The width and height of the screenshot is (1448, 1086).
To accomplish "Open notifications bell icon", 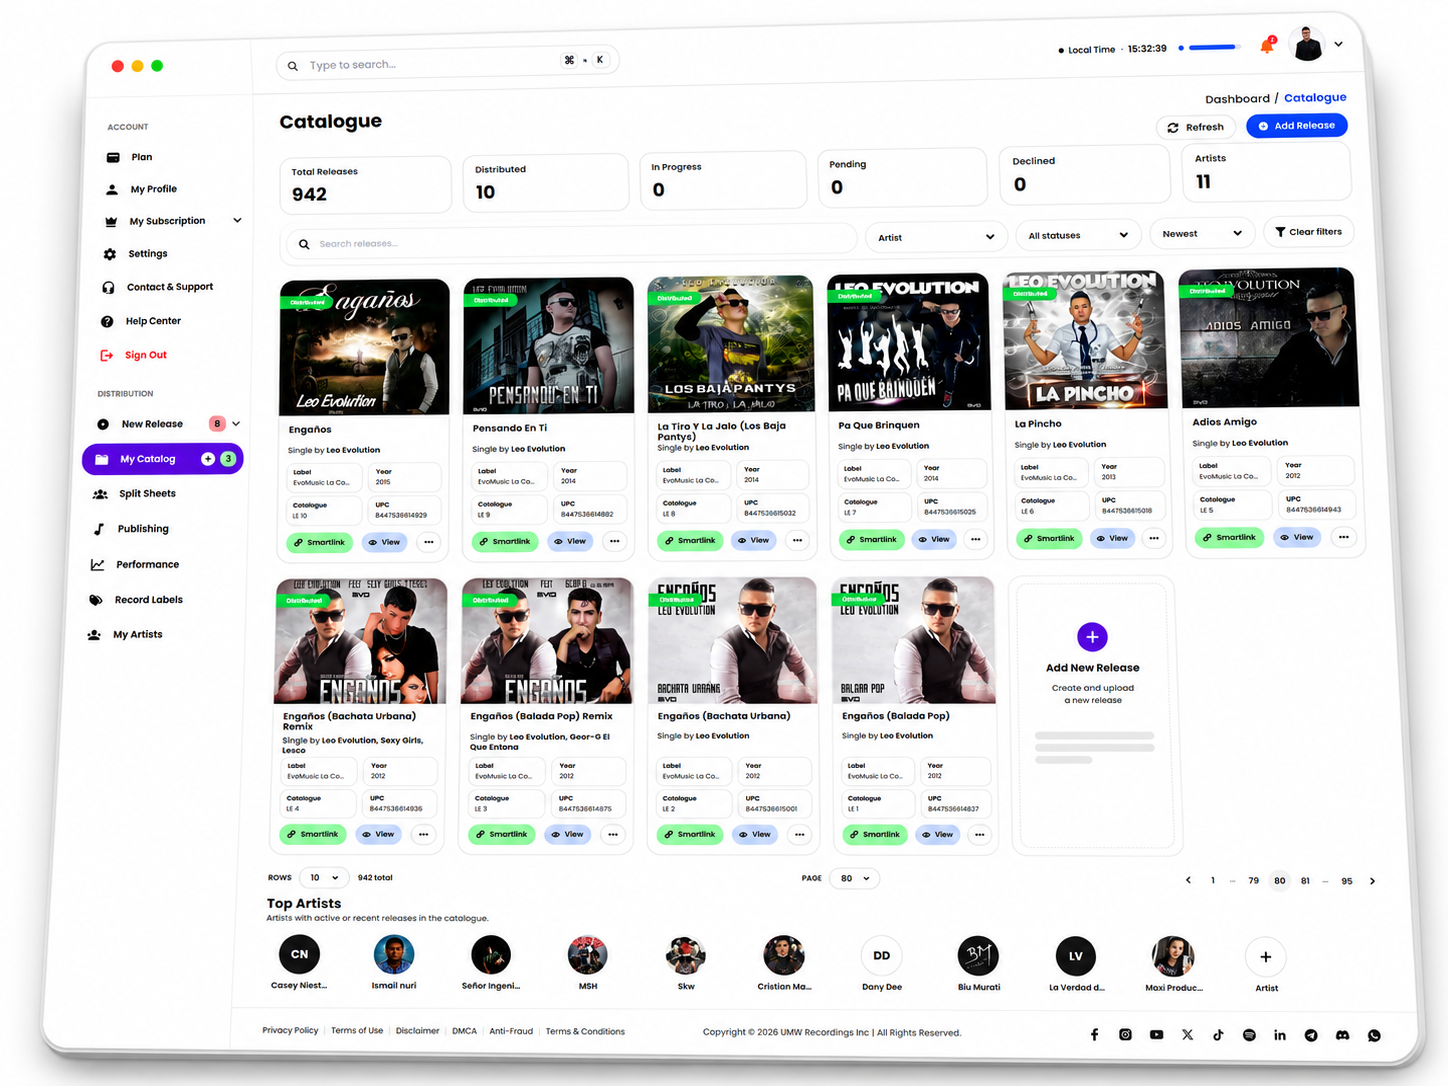I will click(1267, 46).
